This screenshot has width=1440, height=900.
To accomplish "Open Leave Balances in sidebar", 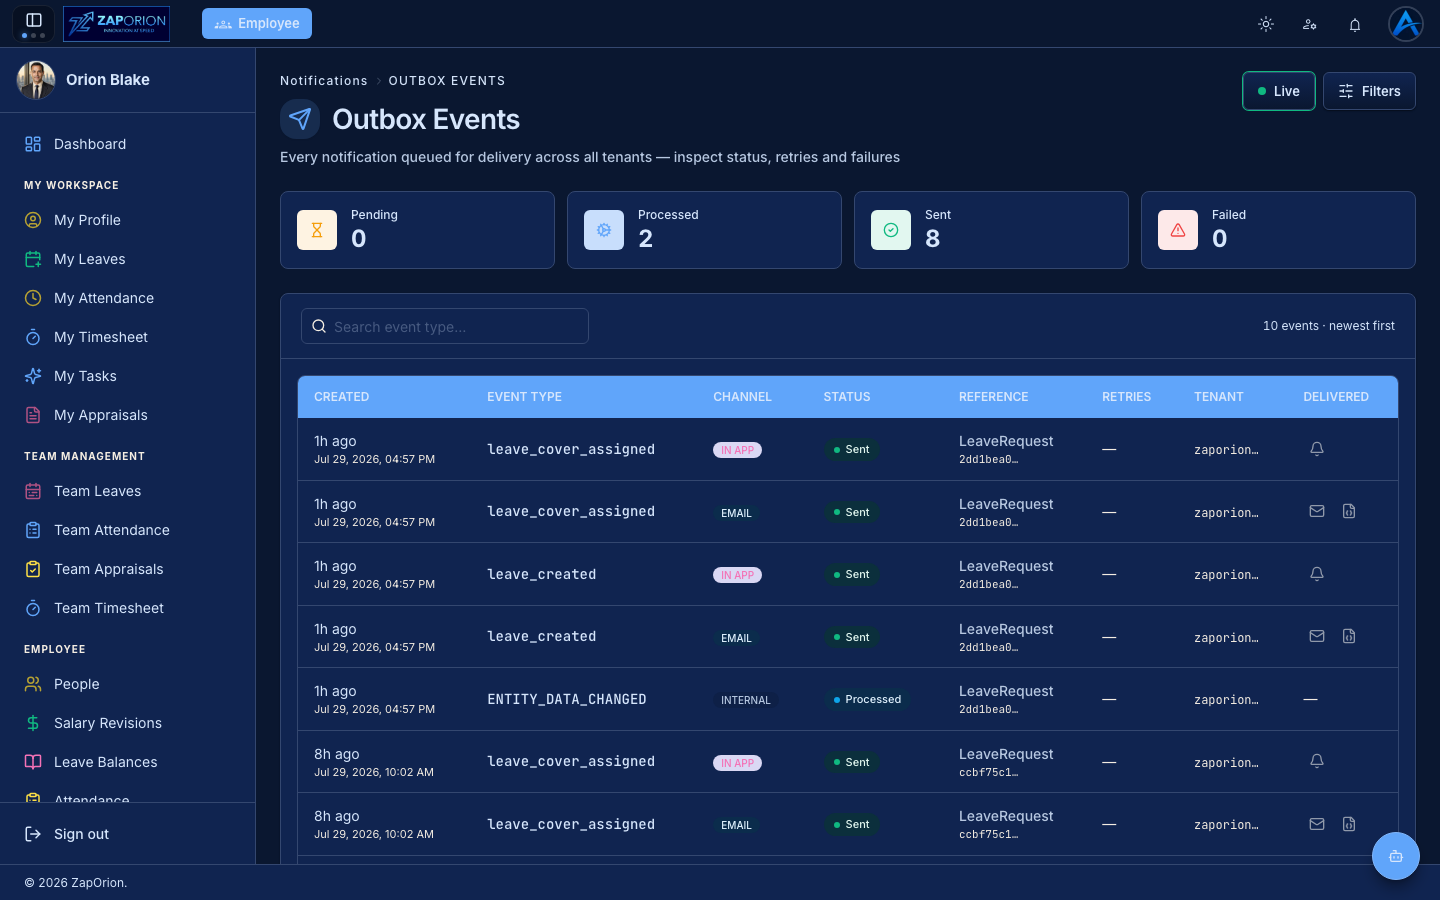I will pyautogui.click(x=128, y=762).
